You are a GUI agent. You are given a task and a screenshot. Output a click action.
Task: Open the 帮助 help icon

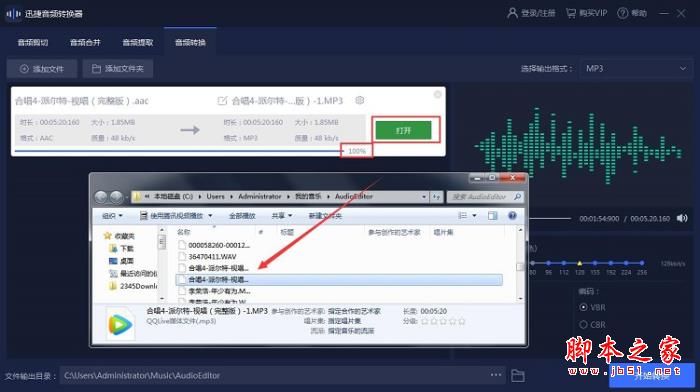click(622, 13)
